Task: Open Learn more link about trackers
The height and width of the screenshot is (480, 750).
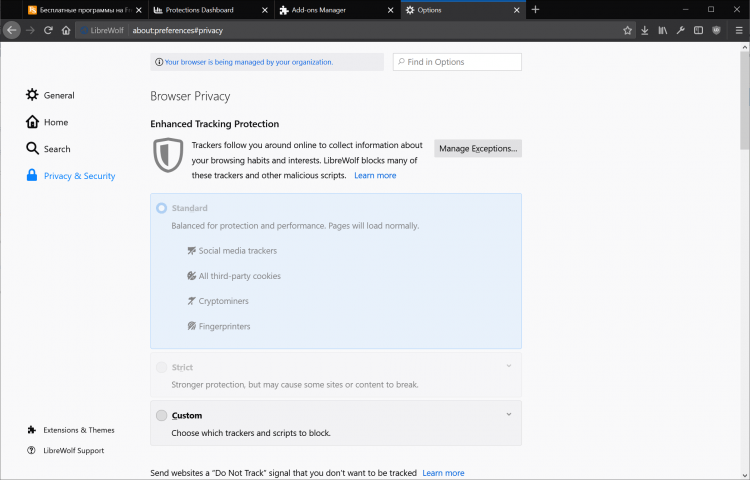Action: [375, 175]
